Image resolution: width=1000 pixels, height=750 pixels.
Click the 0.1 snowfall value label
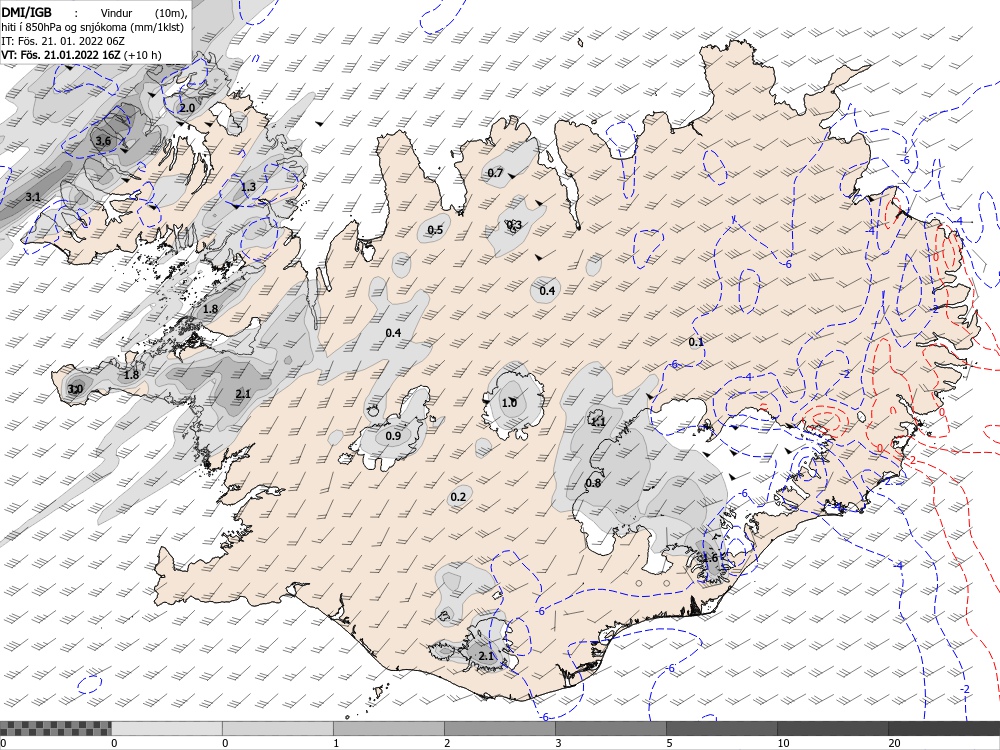tap(696, 342)
